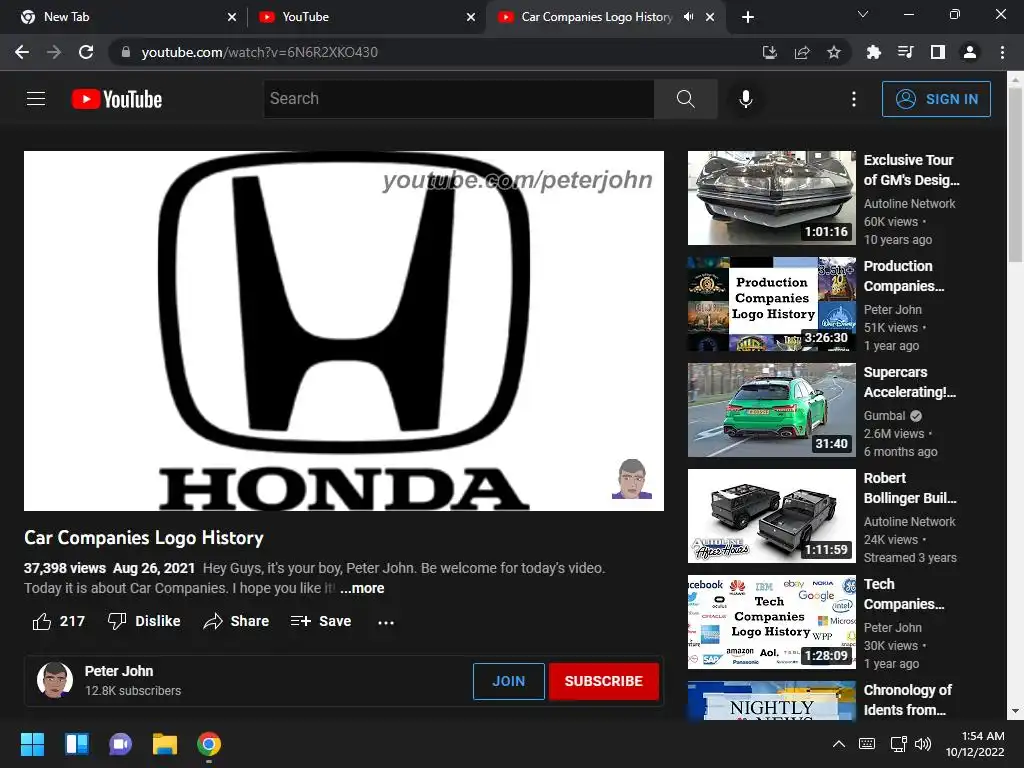The image size is (1024, 768).
Task: Save the video to a playlist
Action: coord(321,621)
